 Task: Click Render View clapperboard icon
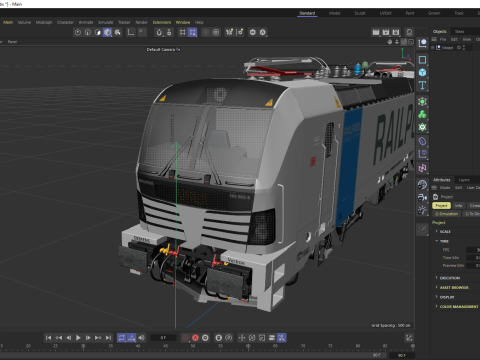(x=376, y=32)
